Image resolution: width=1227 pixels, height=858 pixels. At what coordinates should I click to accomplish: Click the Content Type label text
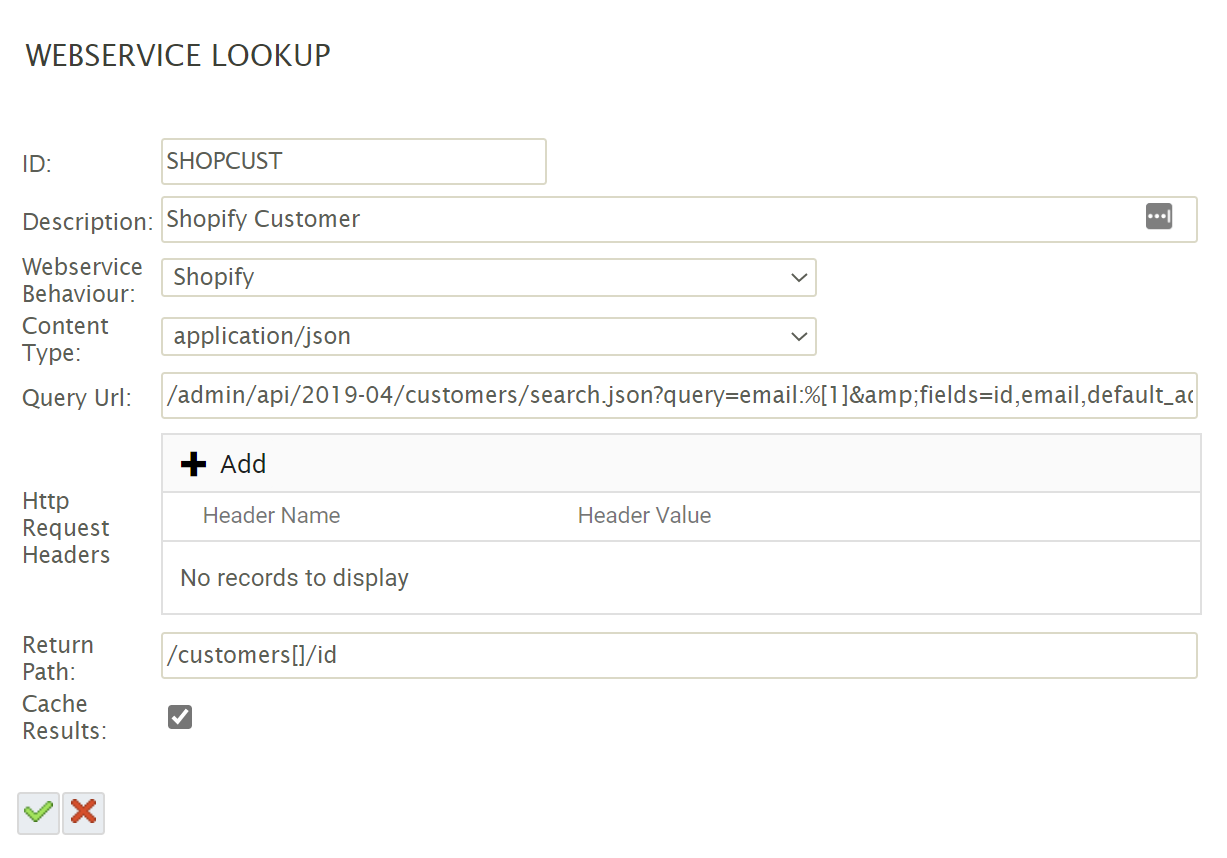pos(65,339)
